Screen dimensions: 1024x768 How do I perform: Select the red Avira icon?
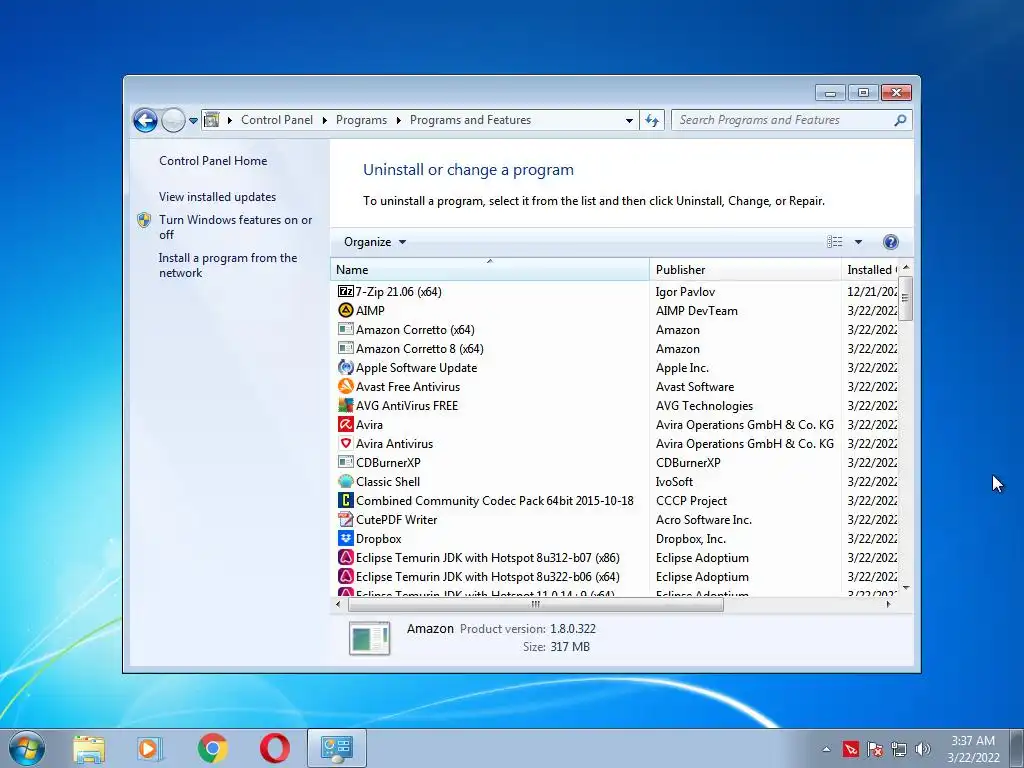pyautogui.click(x=345, y=424)
